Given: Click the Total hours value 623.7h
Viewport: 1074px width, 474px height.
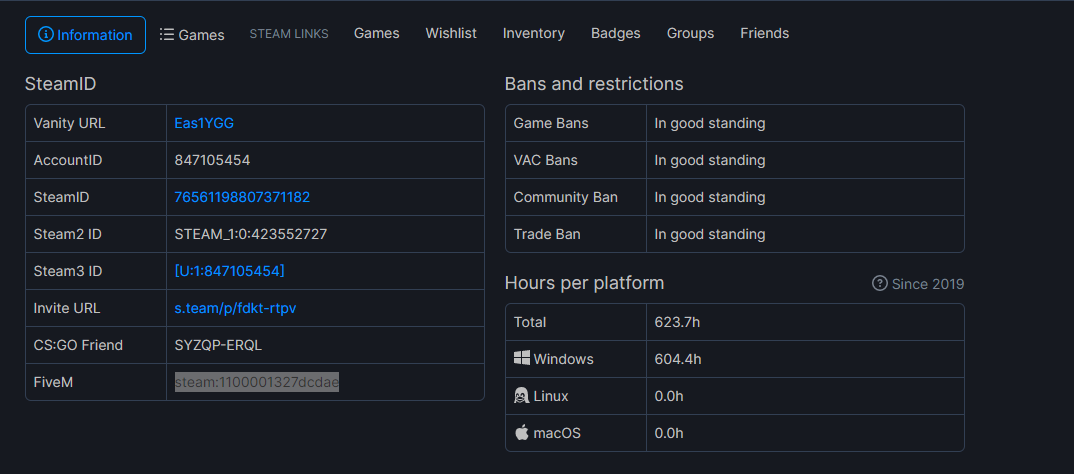Looking at the screenshot, I should [677, 322].
